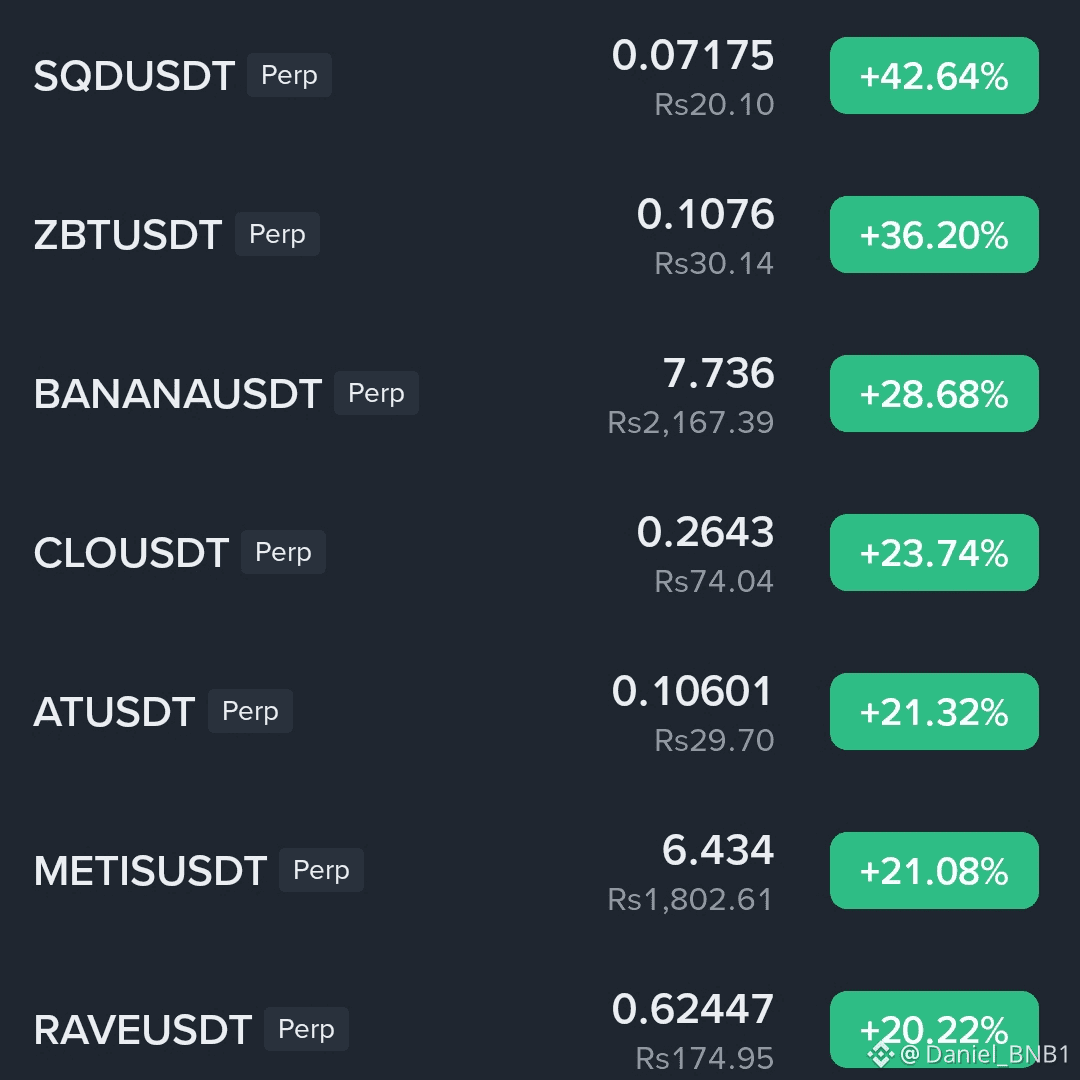Tap the +23.74% change badge
Viewport: 1080px width, 1080px height.
pos(934,552)
